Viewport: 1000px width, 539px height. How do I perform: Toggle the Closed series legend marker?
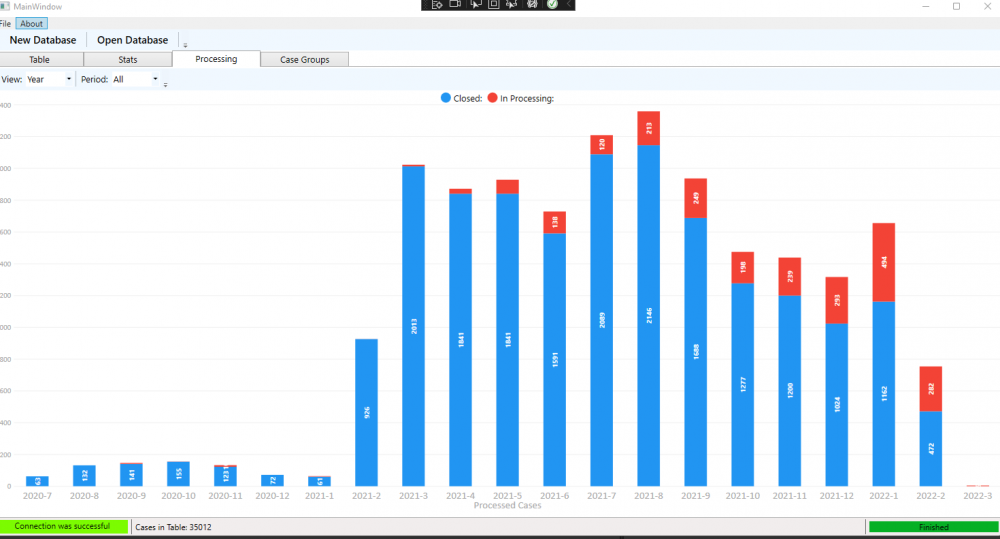446,98
